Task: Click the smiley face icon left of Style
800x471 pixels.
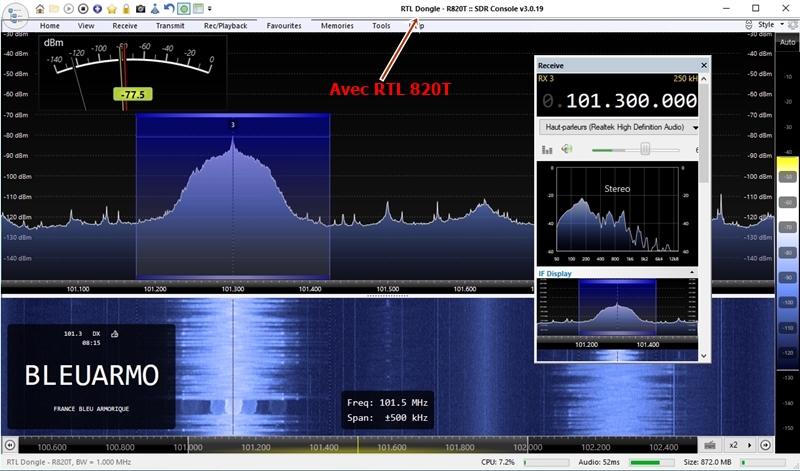Action: coord(748,24)
